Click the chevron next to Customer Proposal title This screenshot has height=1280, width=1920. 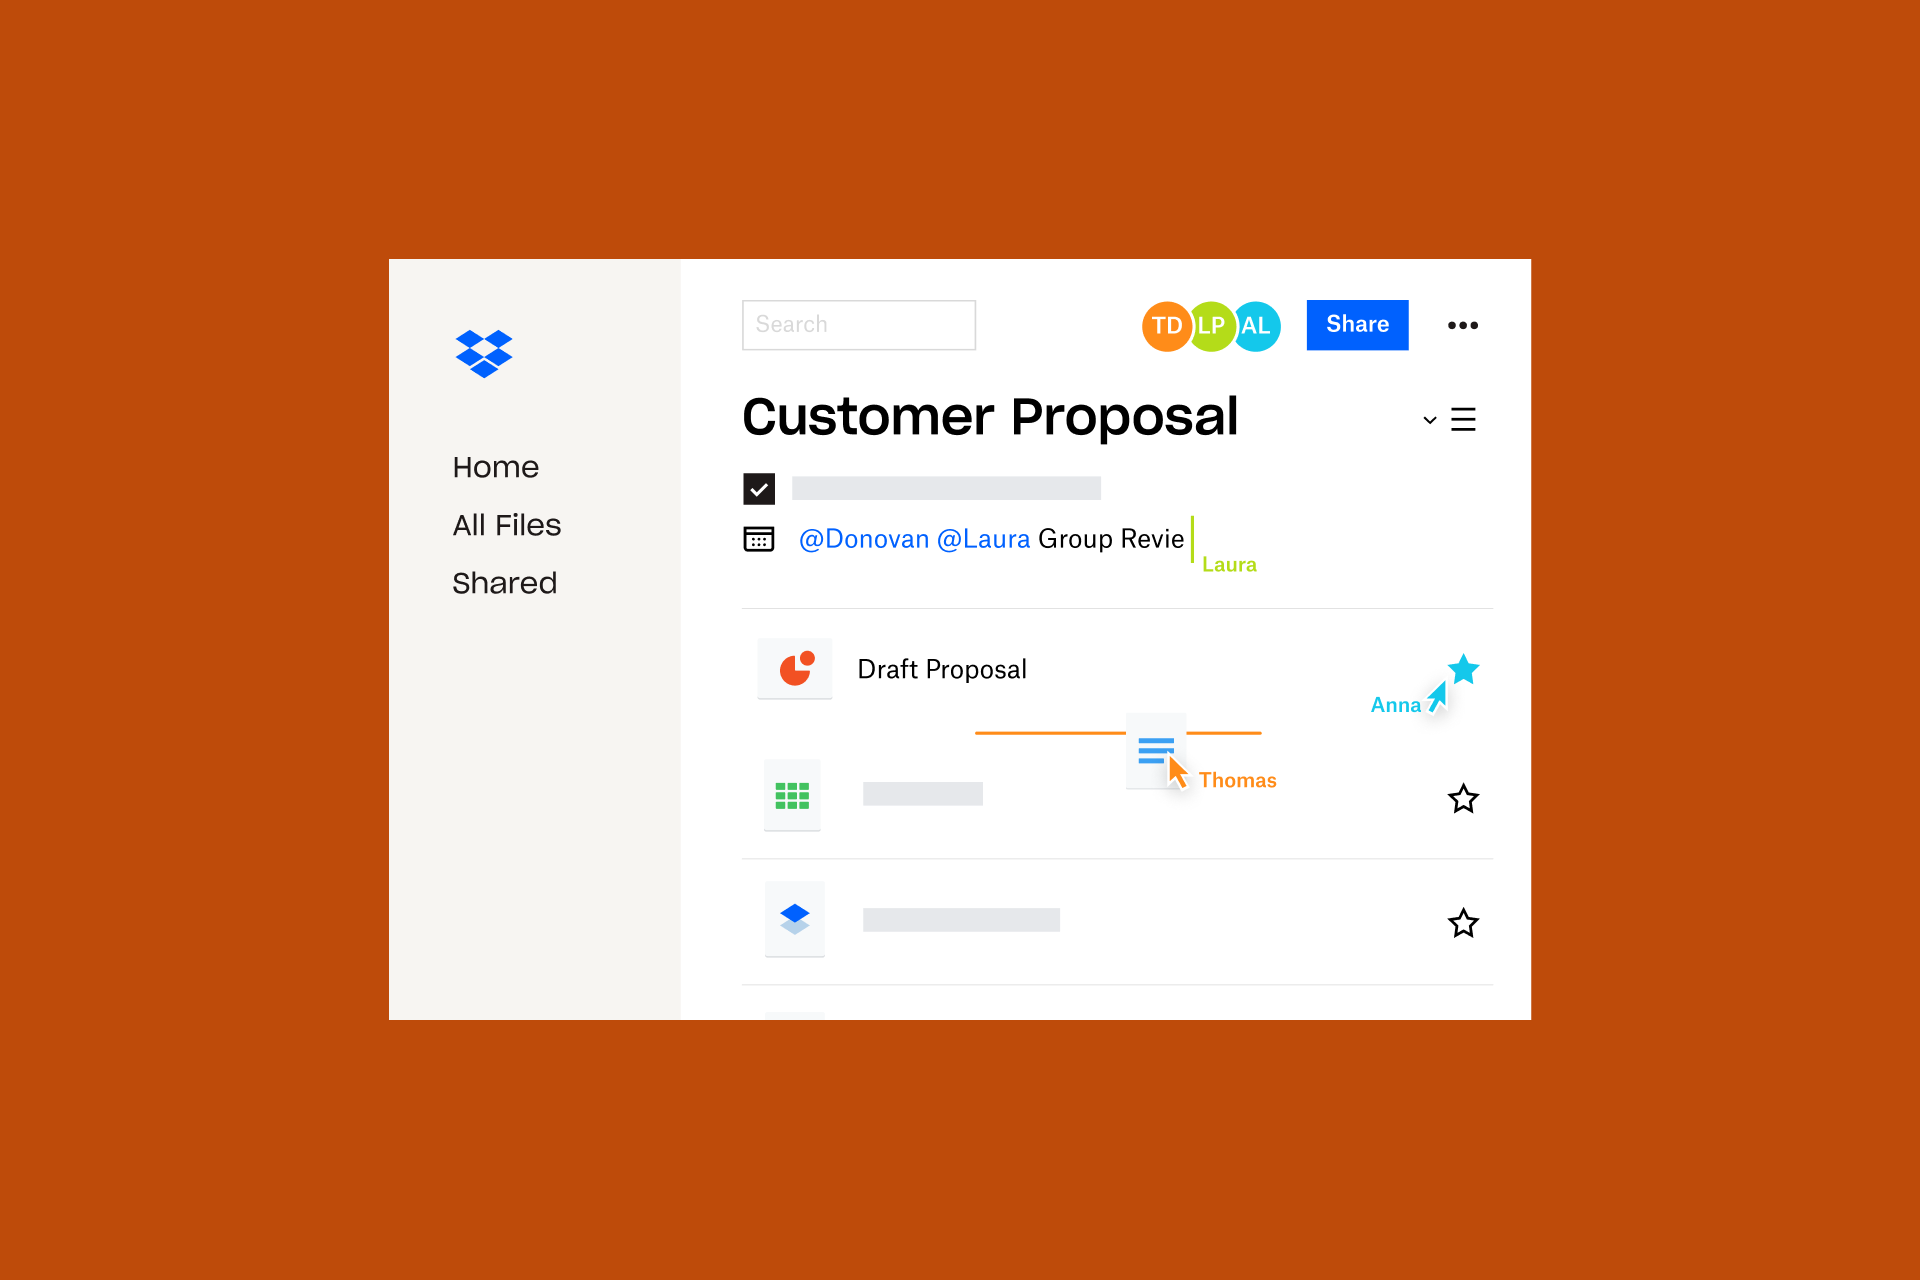coord(1430,419)
